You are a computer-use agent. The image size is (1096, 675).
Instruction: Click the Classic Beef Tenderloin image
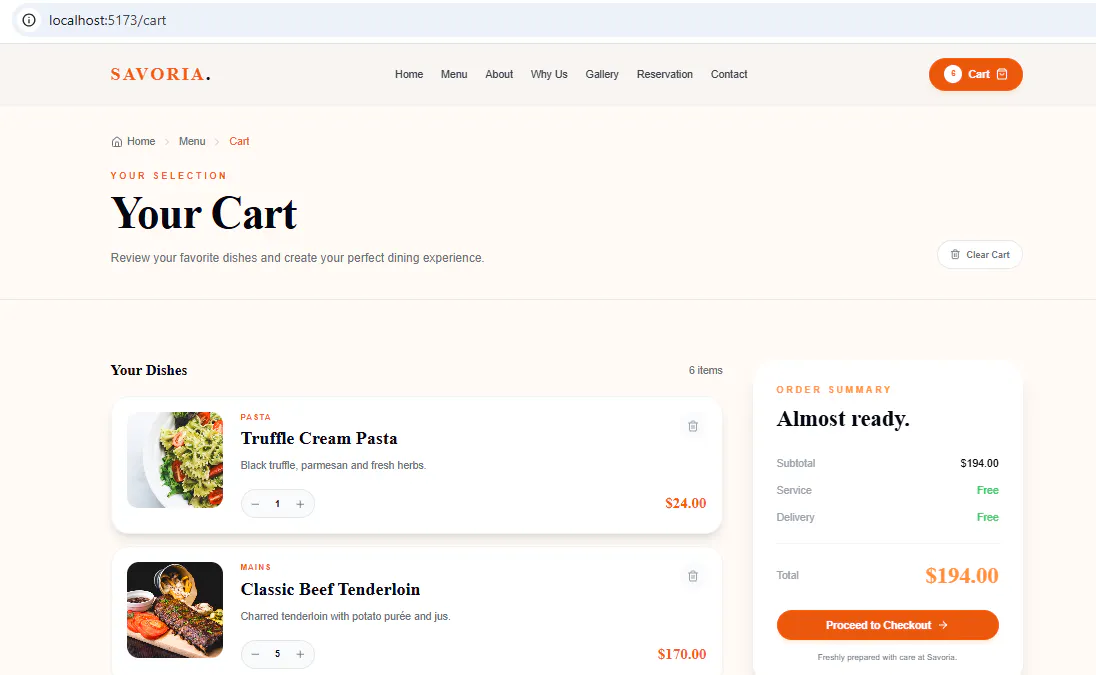tap(175, 610)
